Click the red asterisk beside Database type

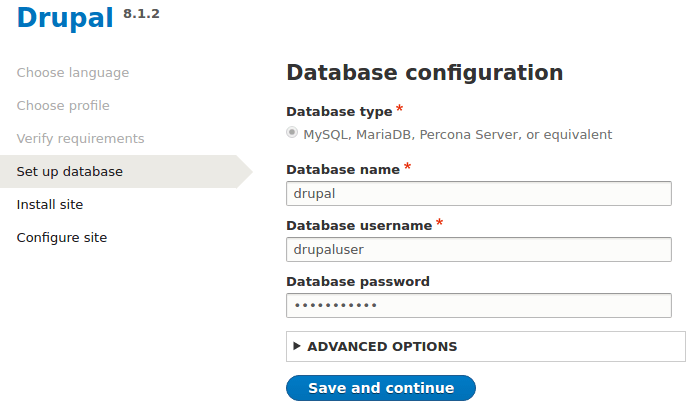tap(400, 109)
